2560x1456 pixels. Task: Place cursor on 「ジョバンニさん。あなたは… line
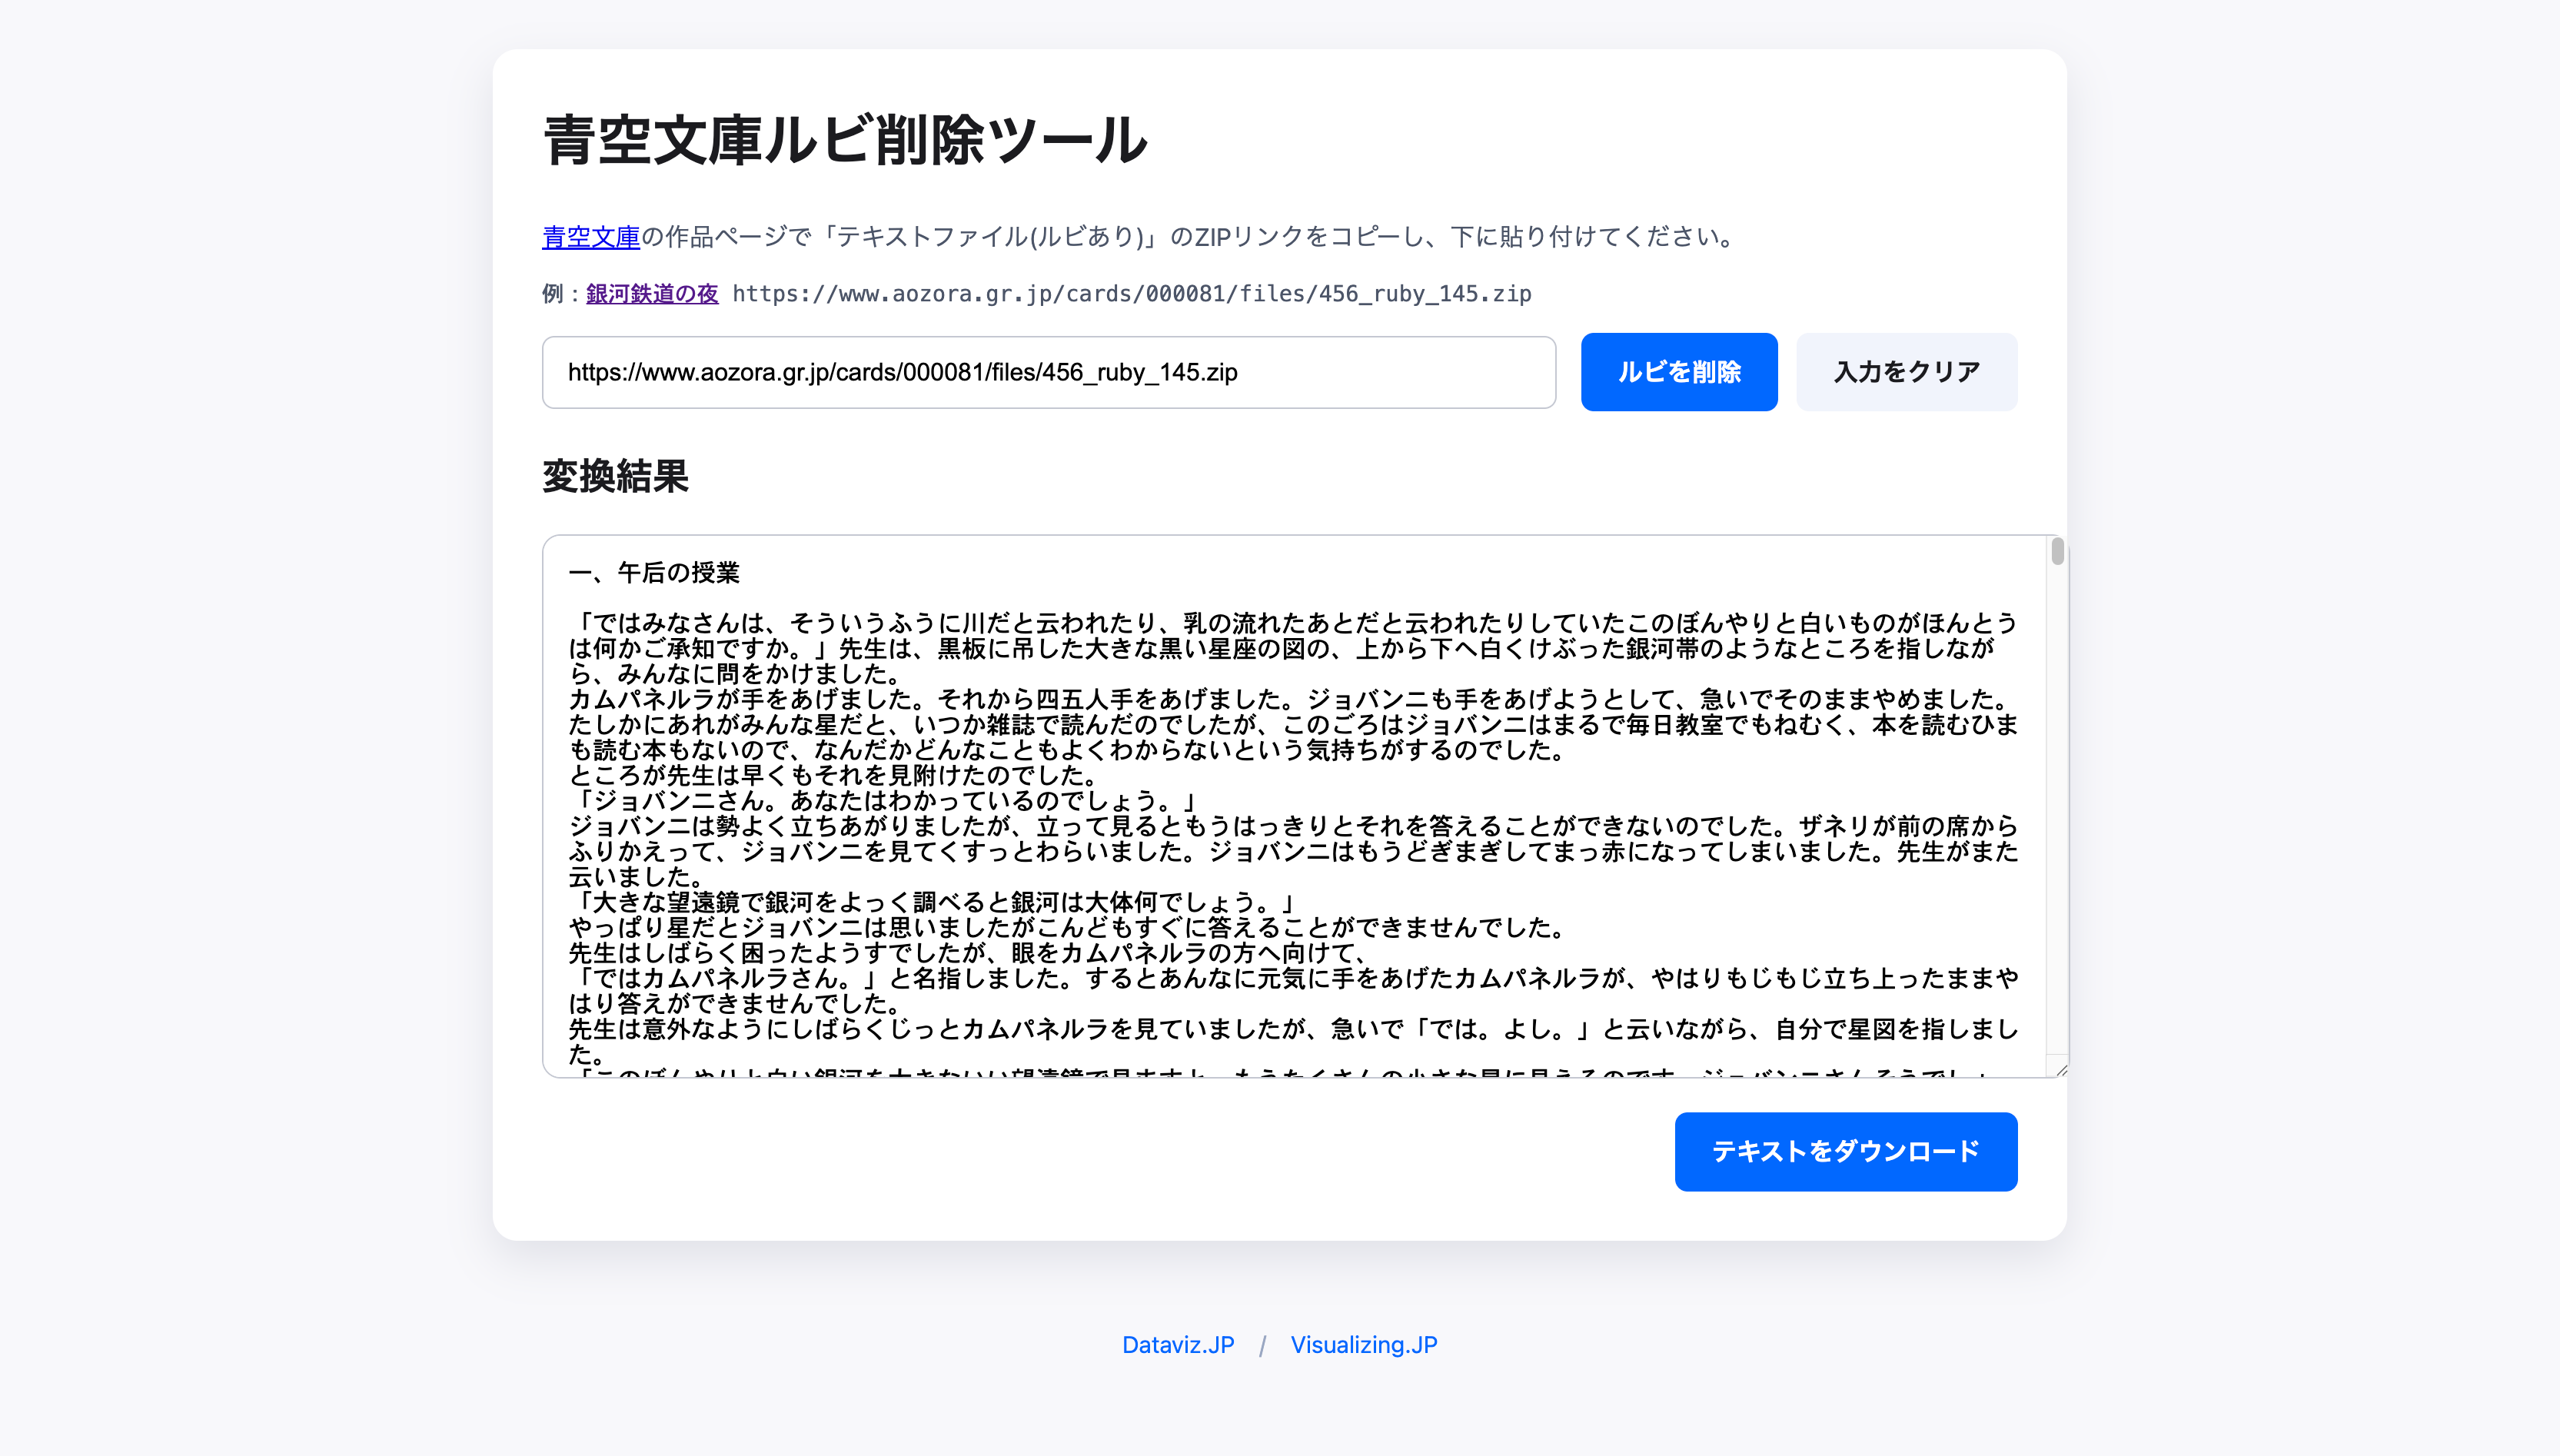click(x=880, y=801)
